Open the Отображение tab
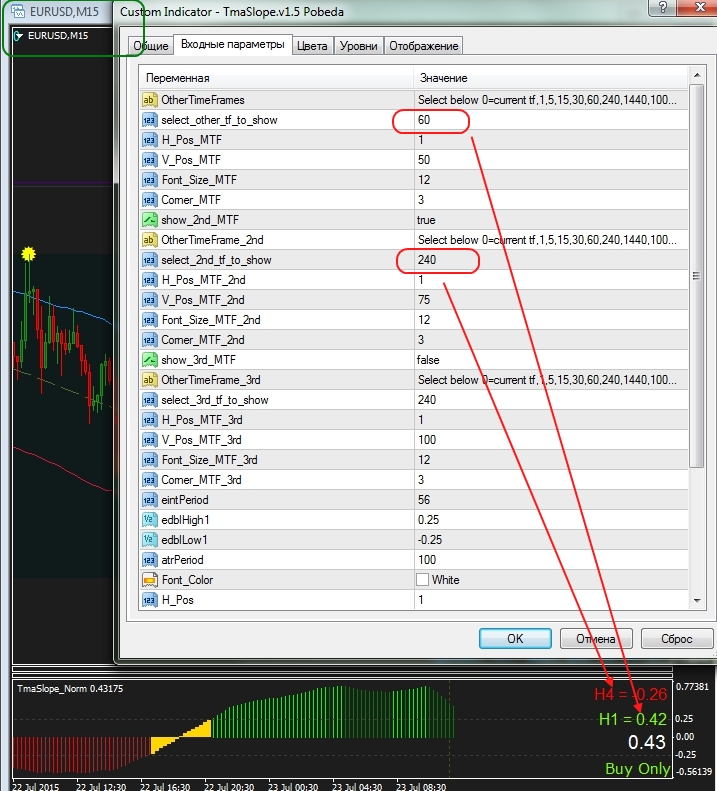The image size is (717, 791). coord(423,46)
